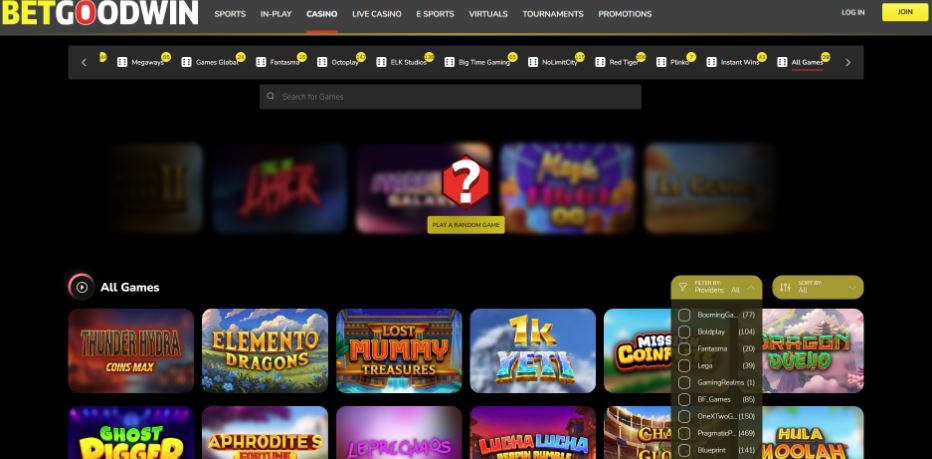Click the BetGoodwin logo
The height and width of the screenshot is (459, 932).
(100, 13)
